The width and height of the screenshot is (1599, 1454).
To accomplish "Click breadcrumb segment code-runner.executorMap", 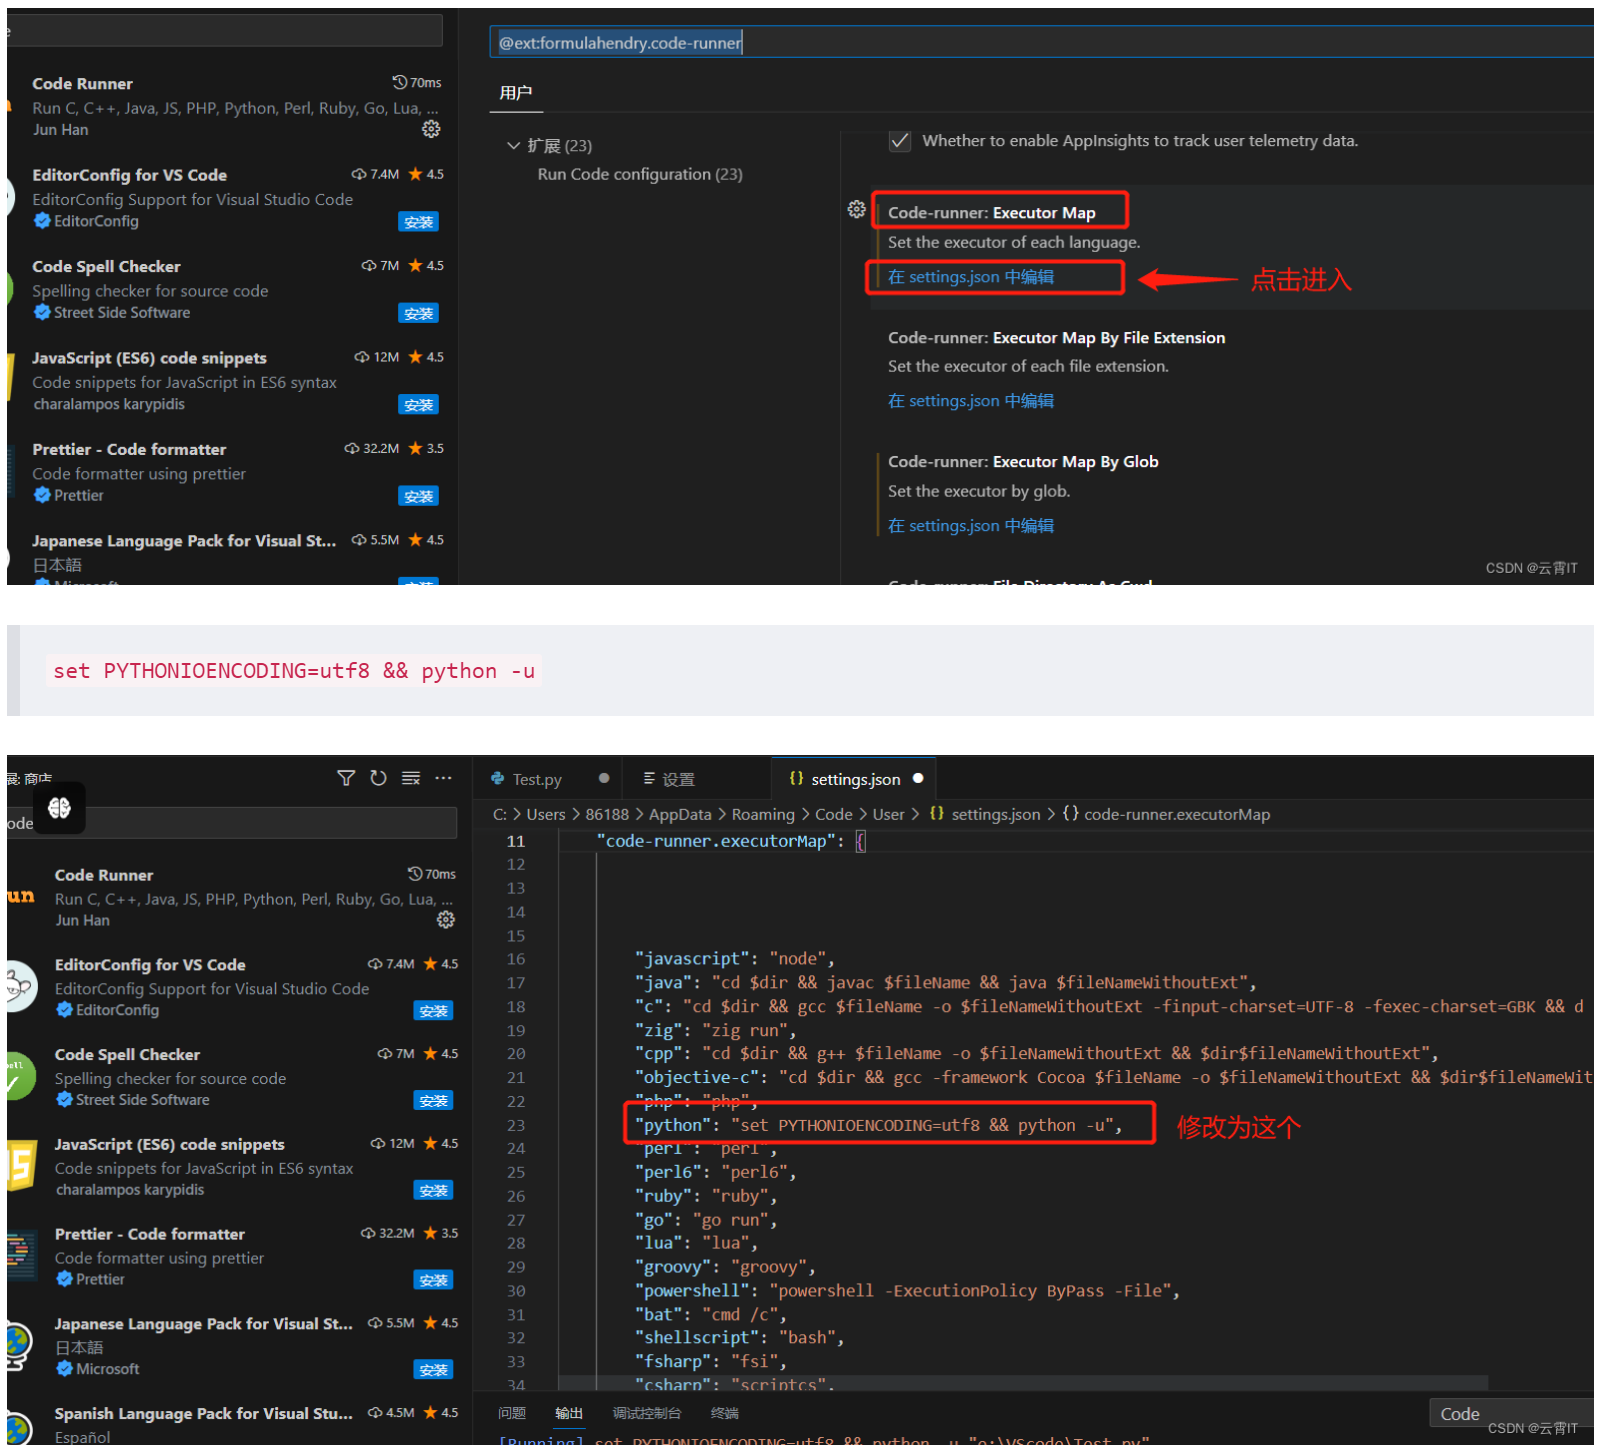I will point(1177,815).
